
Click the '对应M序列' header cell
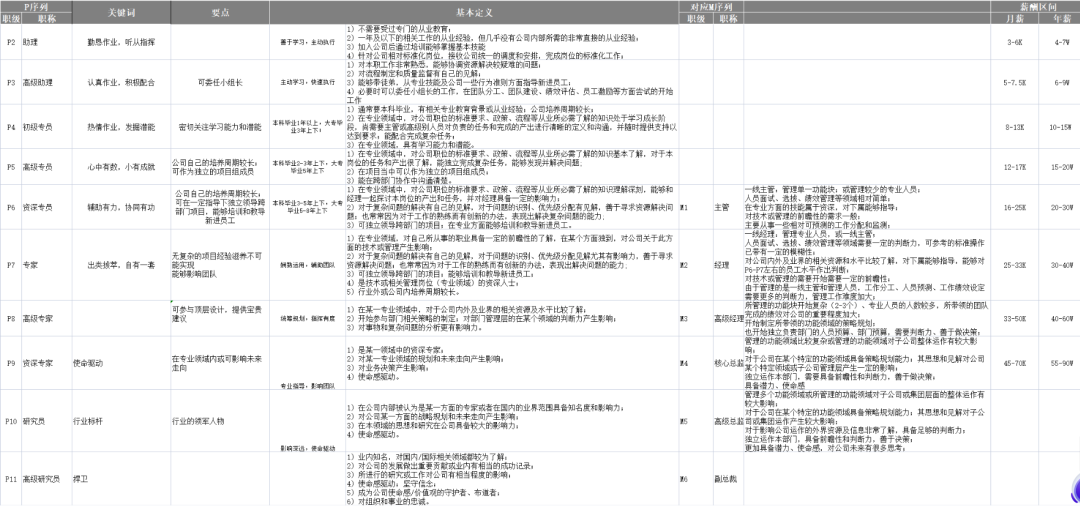tap(712, 7)
